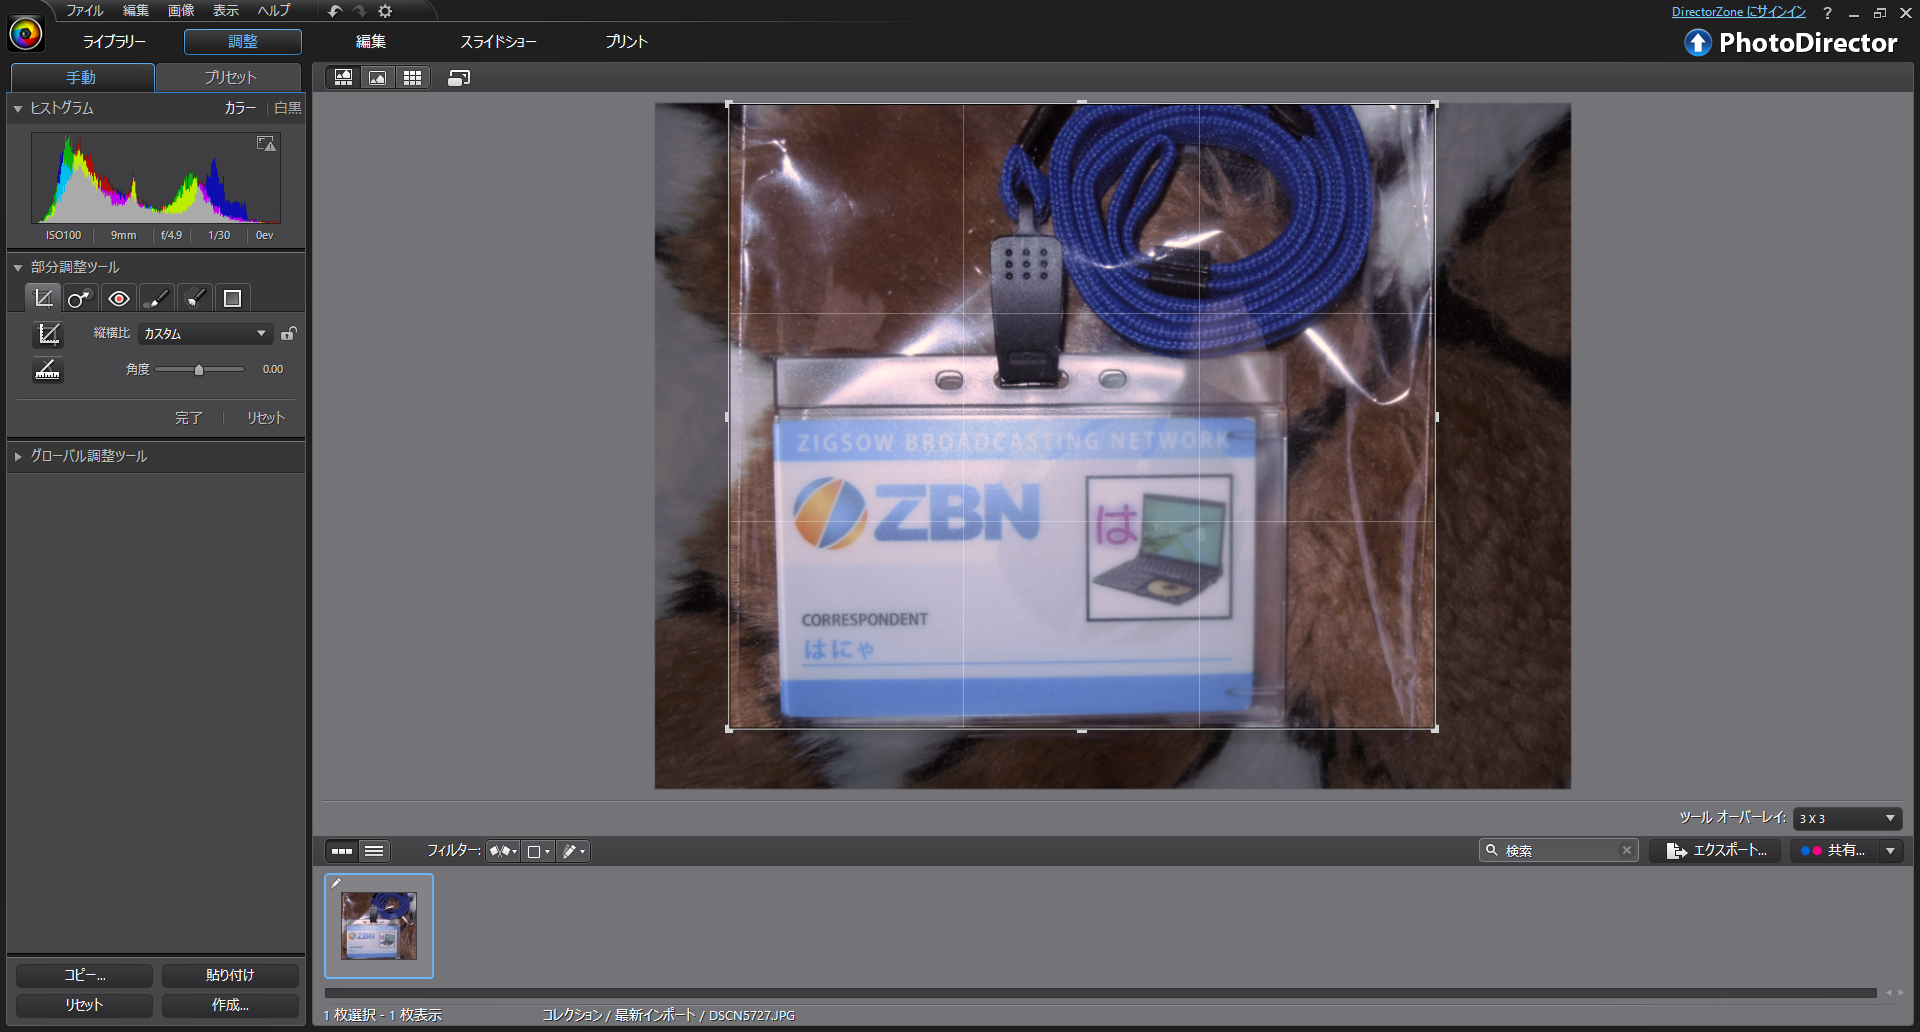1920x1032 pixels.
Task: Click the crop button beside 縦横比
Action: [48, 334]
